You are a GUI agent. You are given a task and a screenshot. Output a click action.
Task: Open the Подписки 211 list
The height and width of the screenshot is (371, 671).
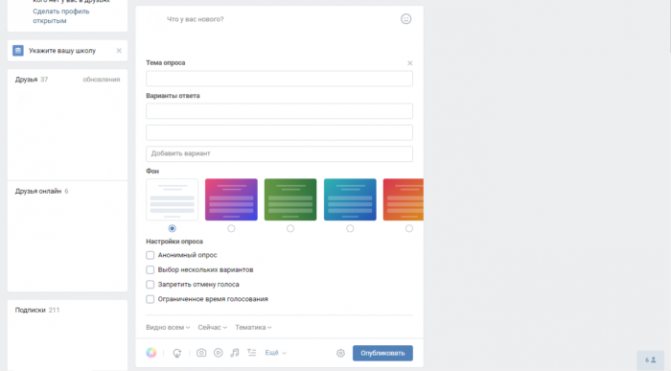point(37,310)
